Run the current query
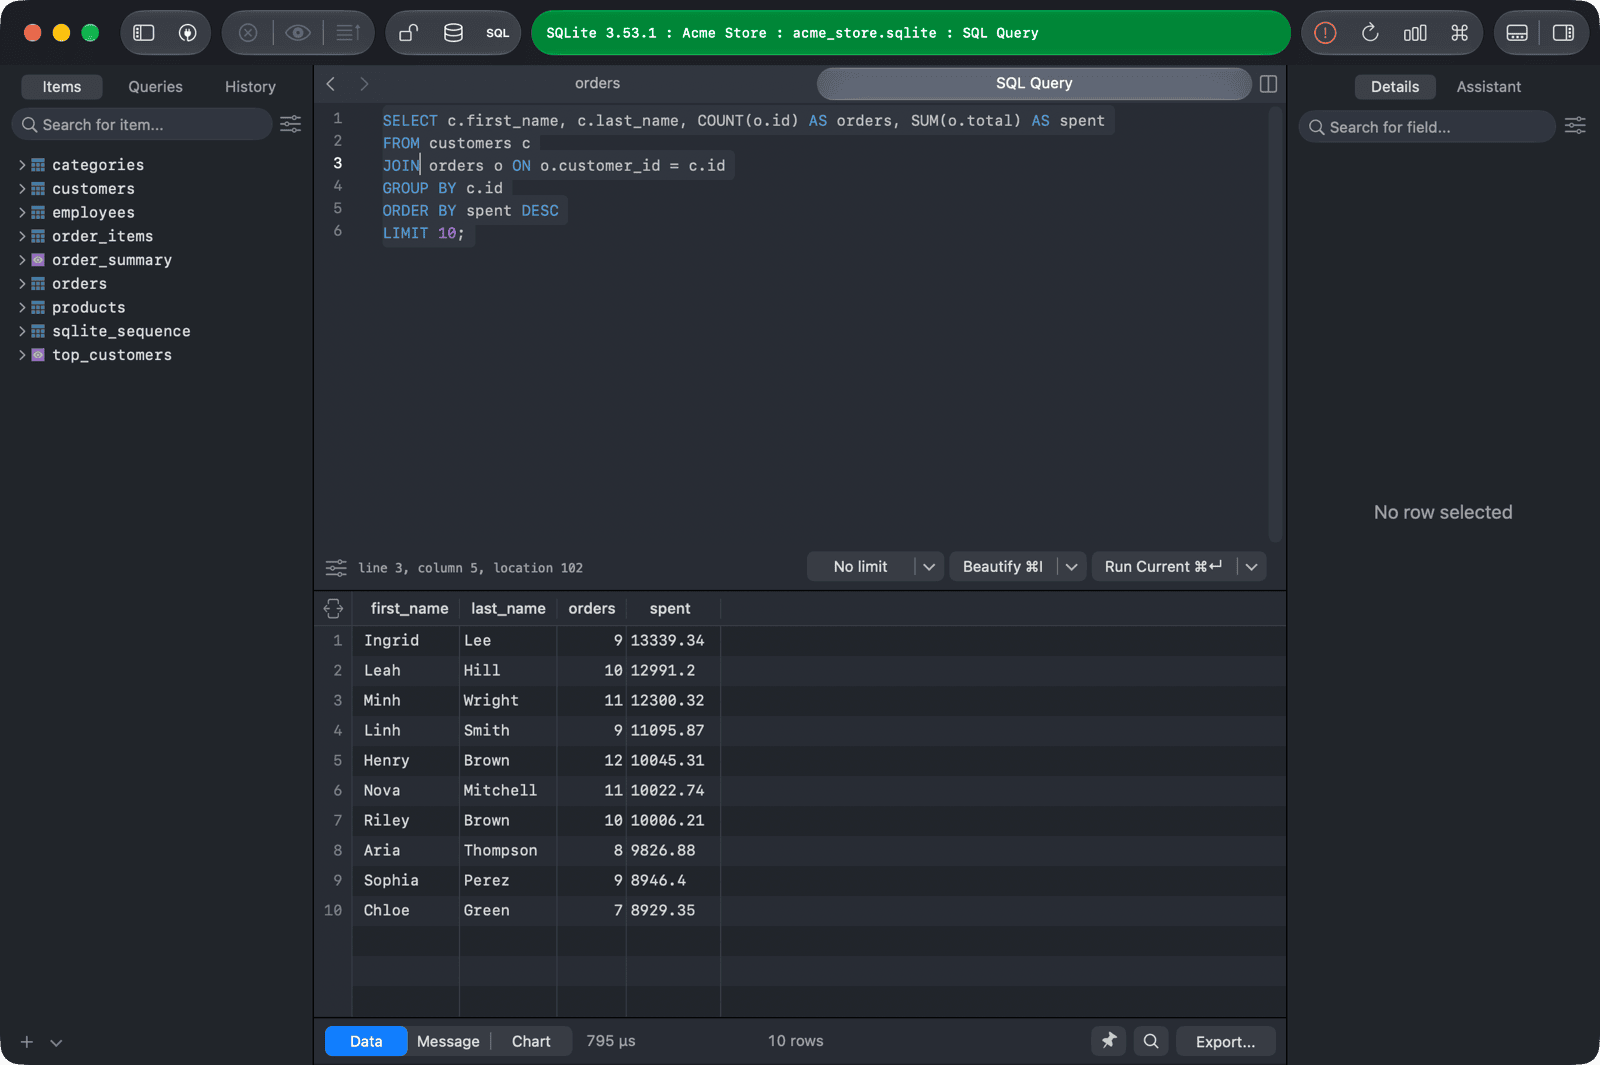Image resolution: width=1600 pixels, height=1065 pixels. pos(1163,567)
